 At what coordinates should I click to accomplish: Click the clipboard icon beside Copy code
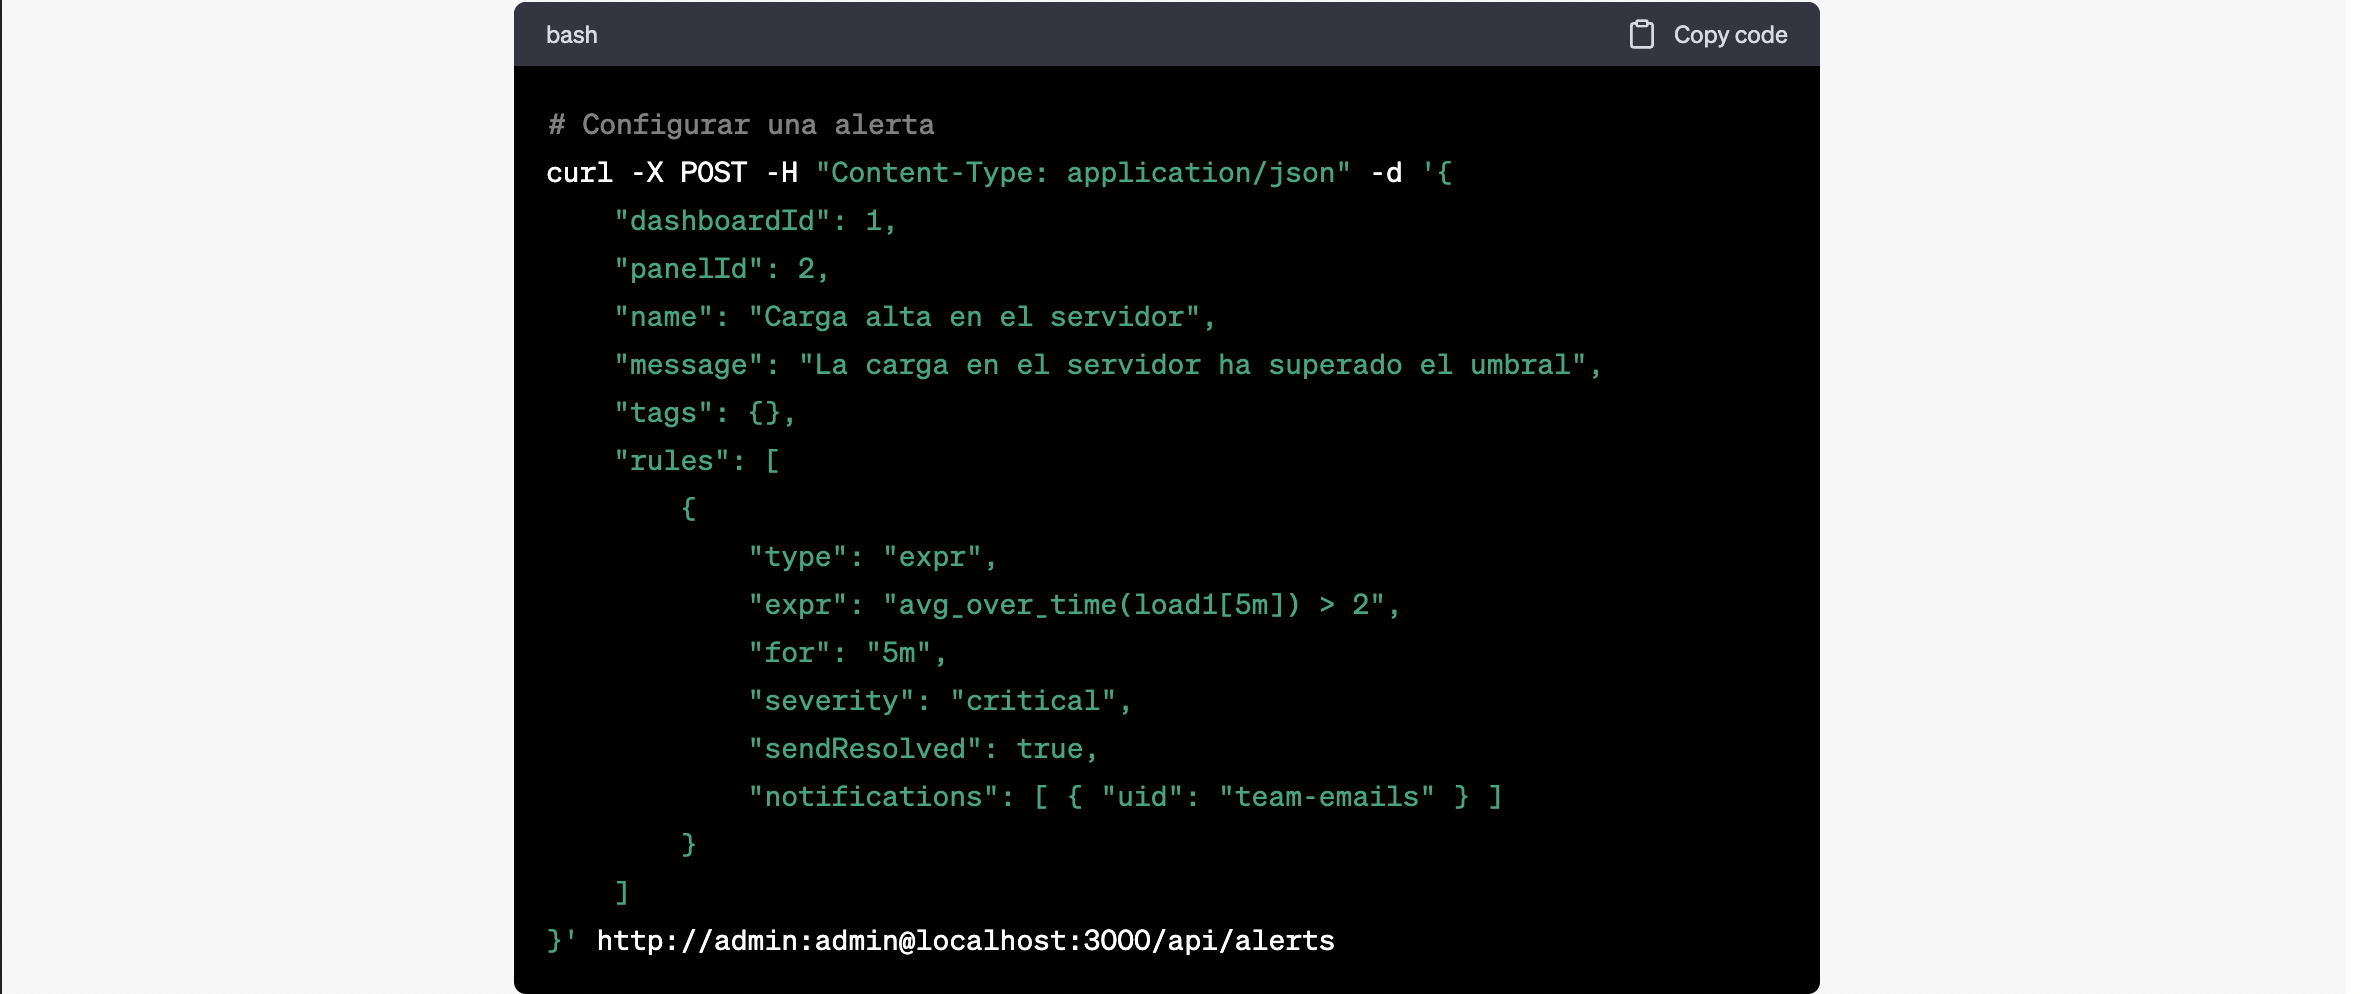(1641, 35)
